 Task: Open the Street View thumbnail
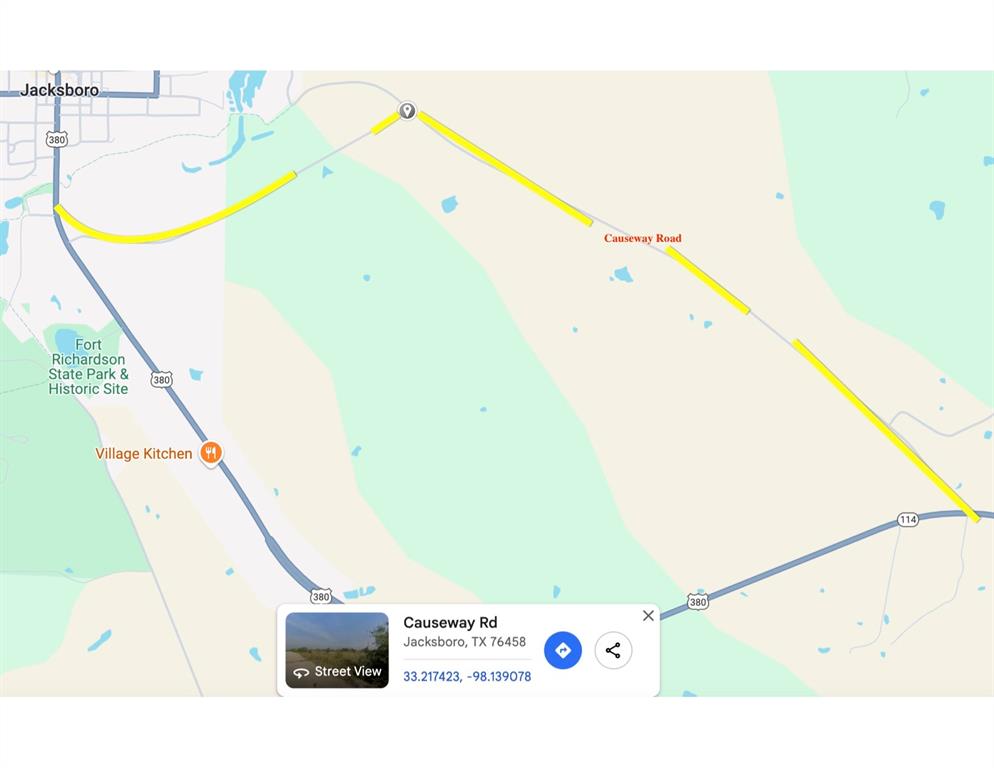pos(337,650)
